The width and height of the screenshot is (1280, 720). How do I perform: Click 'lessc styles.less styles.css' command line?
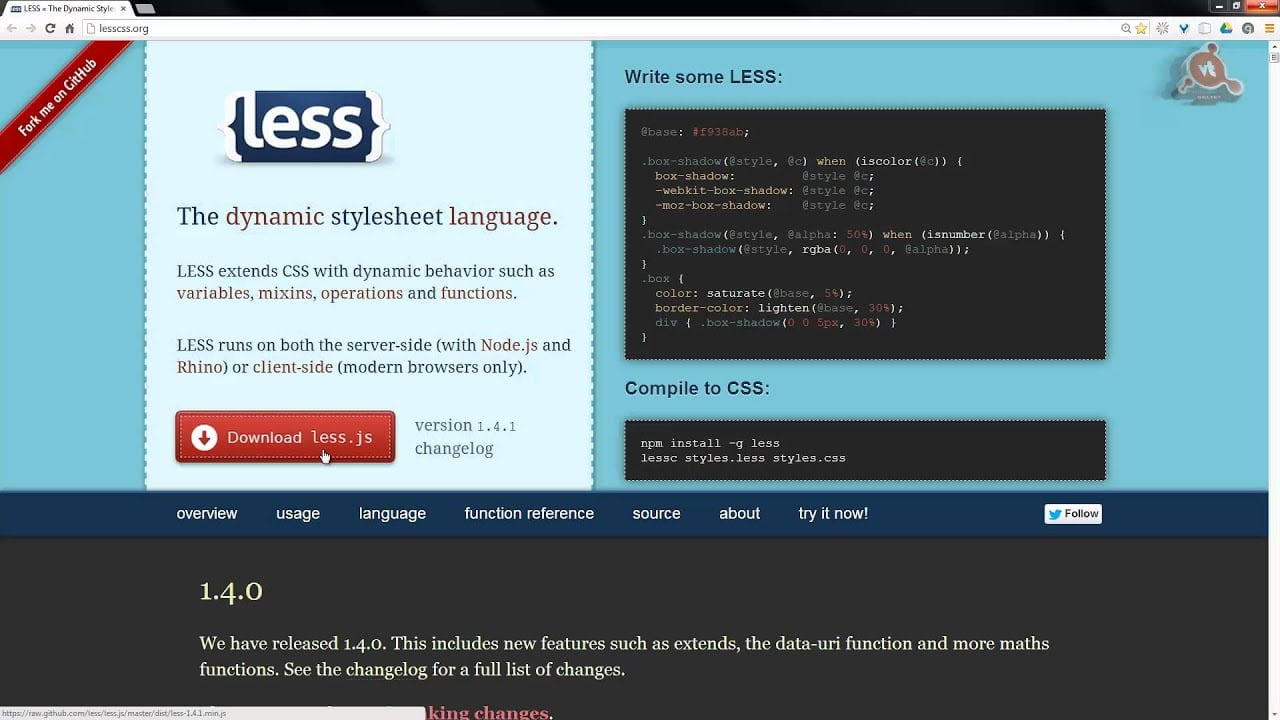pos(743,458)
